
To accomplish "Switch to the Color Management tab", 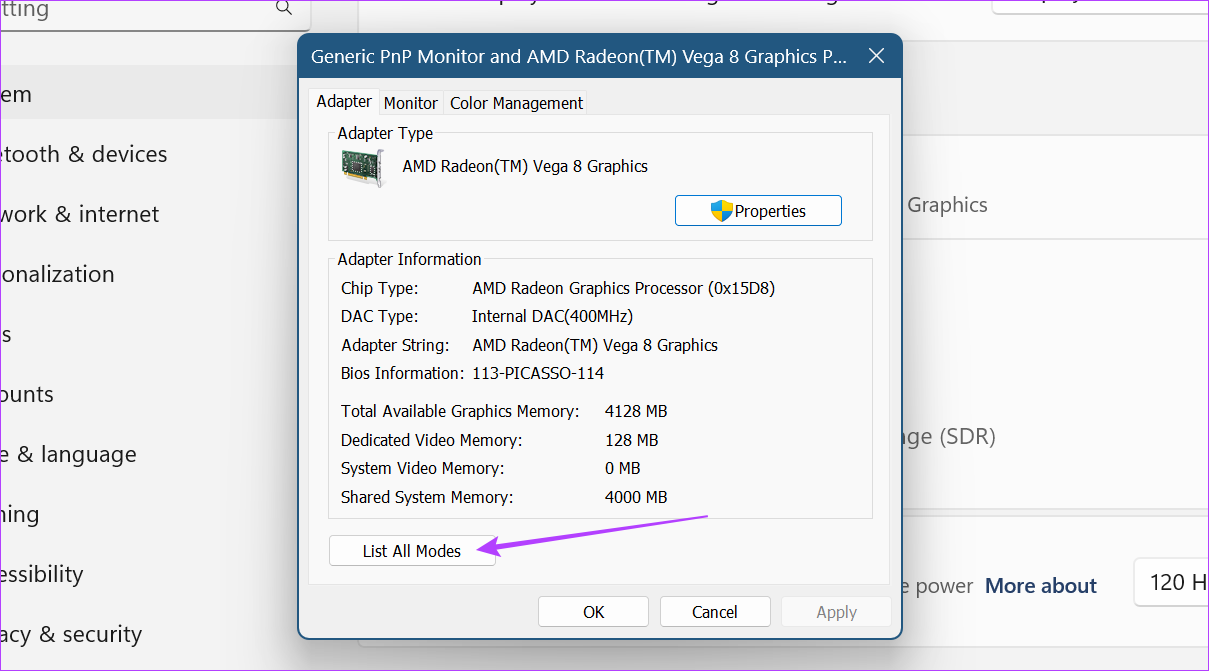I will pyautogui.click(x=516, y=103).
